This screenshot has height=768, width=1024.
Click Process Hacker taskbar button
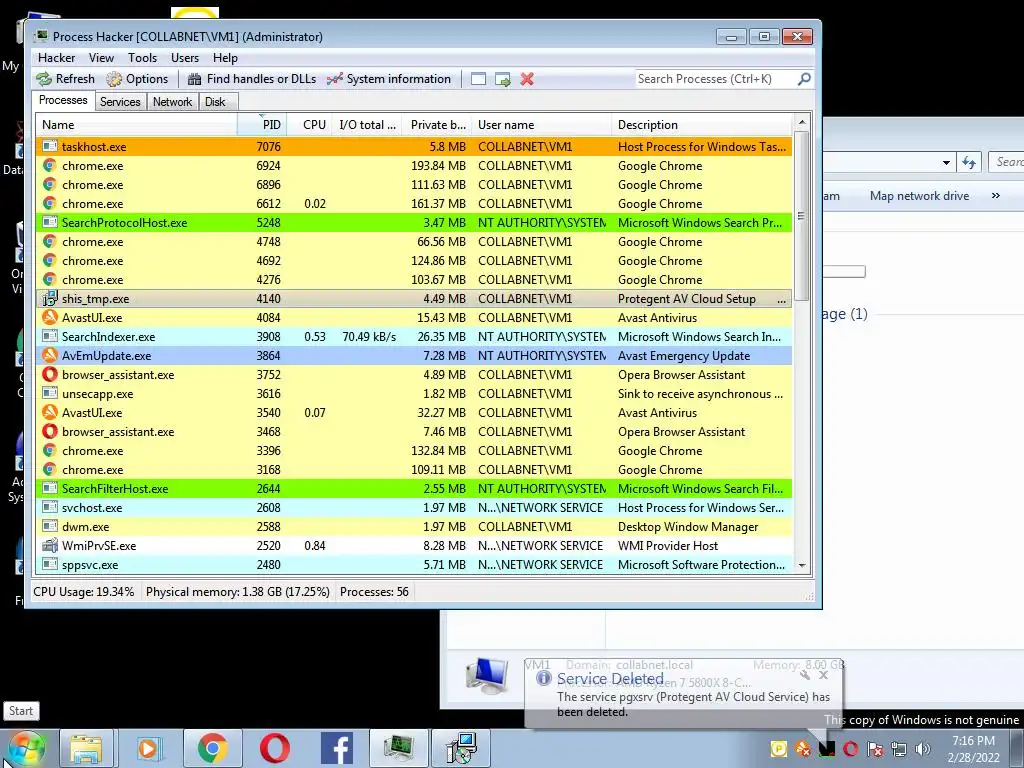(x=398, y=748)
